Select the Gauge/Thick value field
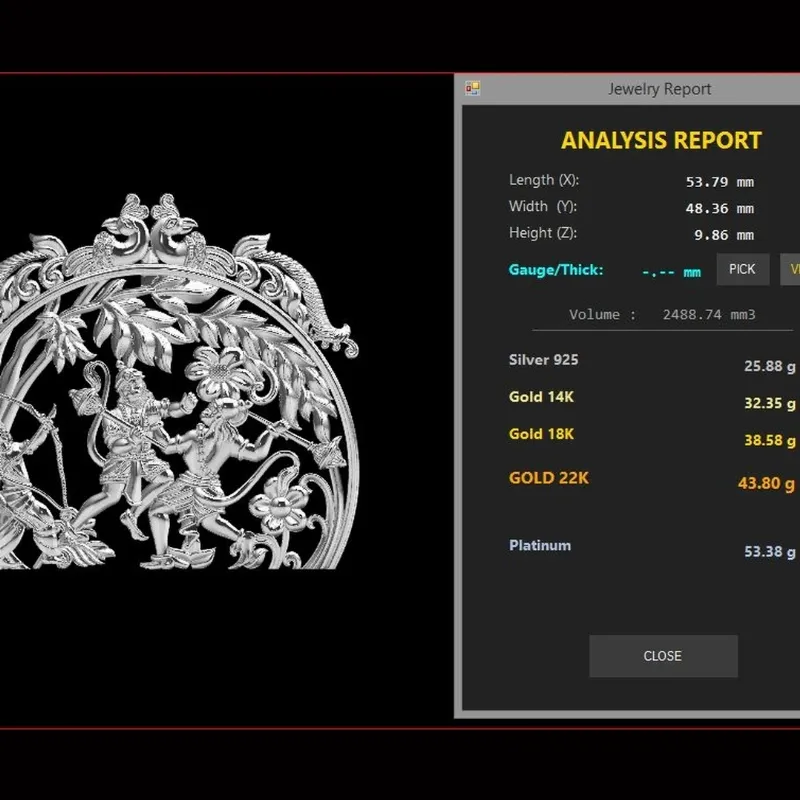The width and height of the screenshot is (800, 800). tap(671, 272)
